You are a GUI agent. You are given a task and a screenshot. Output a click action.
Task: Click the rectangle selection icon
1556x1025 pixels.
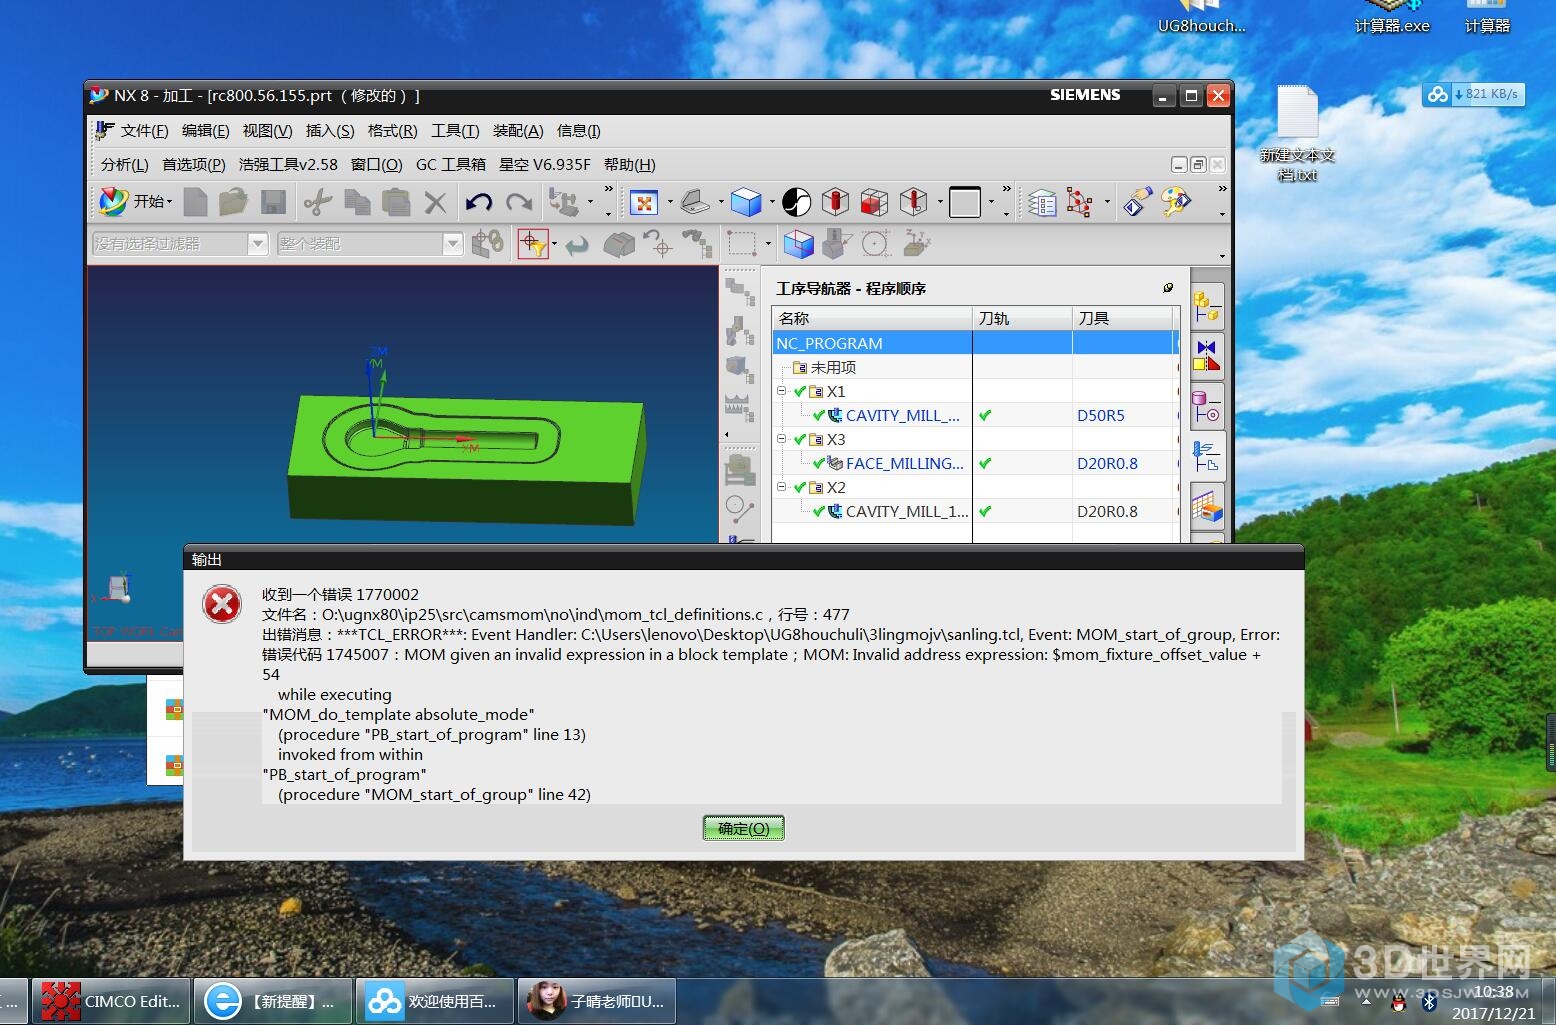coord(741,243)
